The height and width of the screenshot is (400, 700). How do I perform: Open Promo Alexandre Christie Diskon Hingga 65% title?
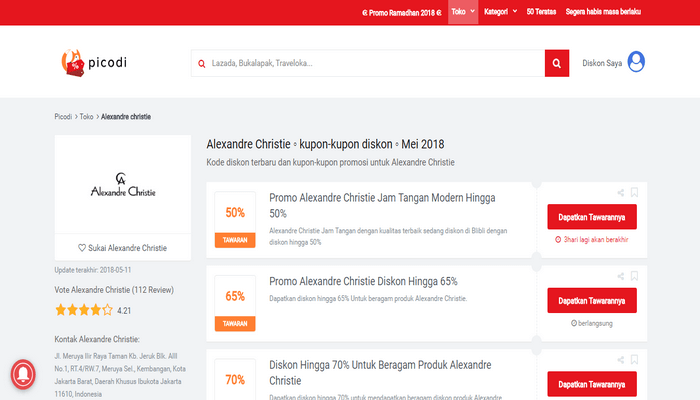pos(363,282)
